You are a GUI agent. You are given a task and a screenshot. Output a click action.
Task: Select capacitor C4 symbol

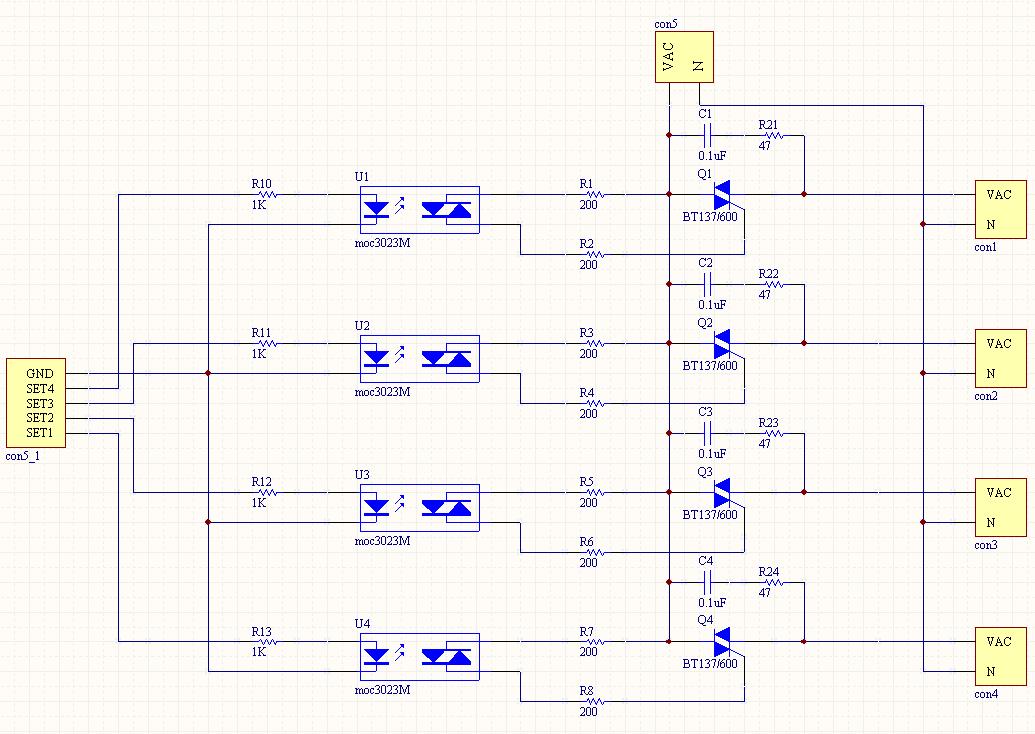pos(707,582)
